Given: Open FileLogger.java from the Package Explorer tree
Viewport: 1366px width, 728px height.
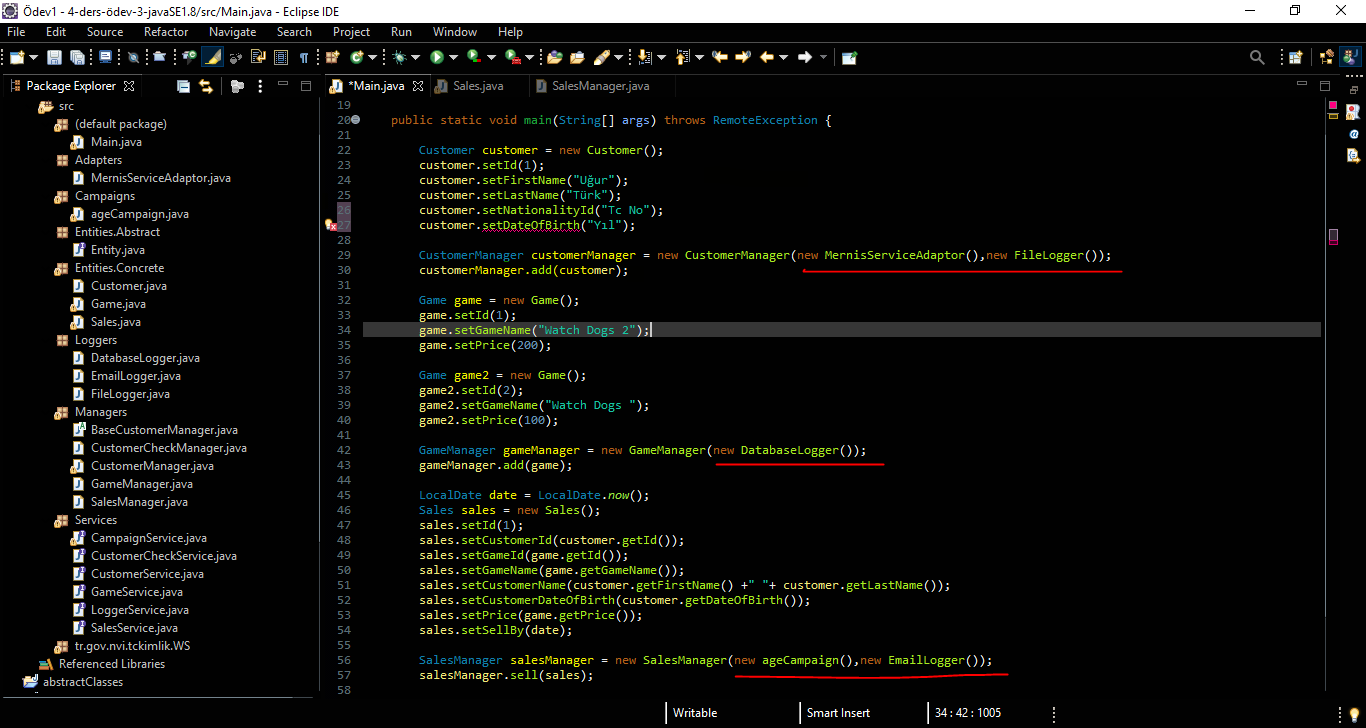Looking at the screenshot, I should [x=128, y=393].
